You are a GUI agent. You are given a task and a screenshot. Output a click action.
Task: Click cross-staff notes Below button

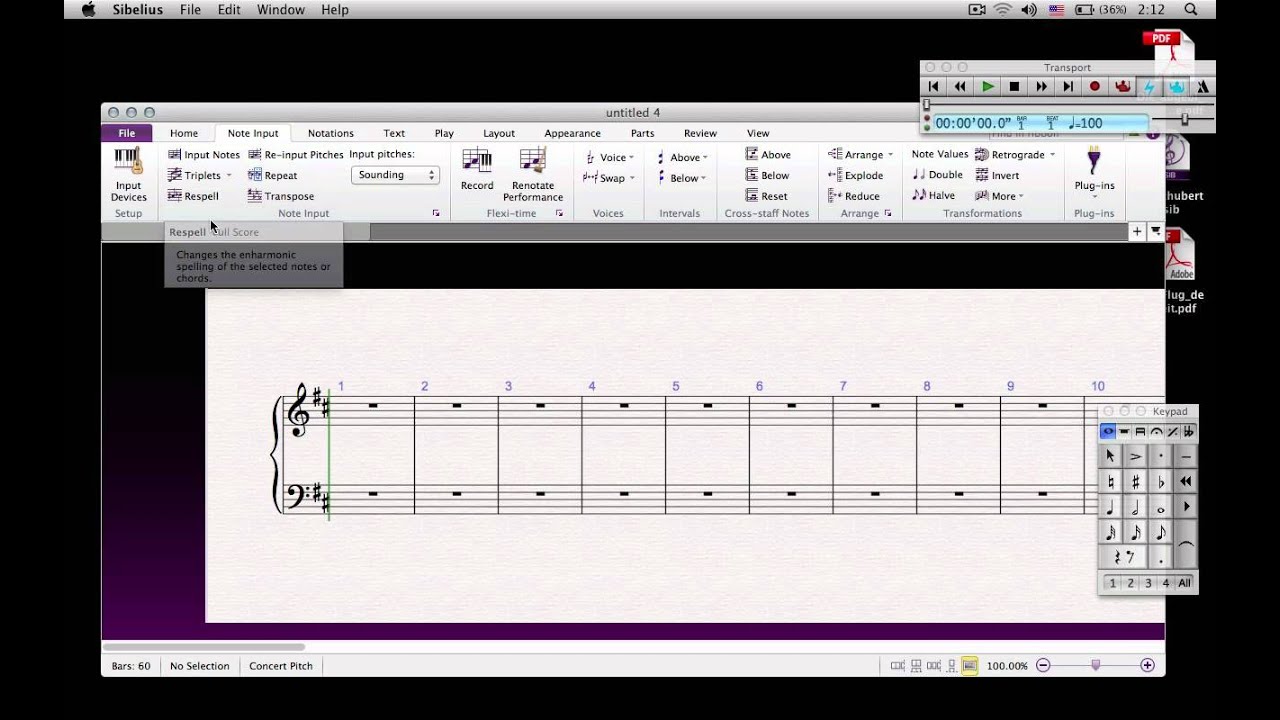coord(767,175)
